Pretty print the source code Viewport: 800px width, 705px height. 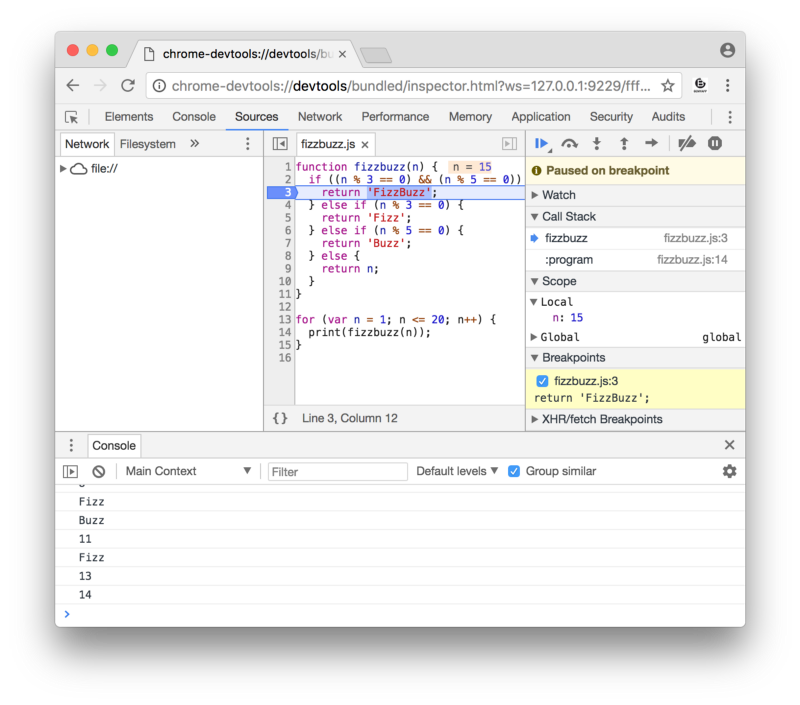pyautogui.click(x=280, y=418)
